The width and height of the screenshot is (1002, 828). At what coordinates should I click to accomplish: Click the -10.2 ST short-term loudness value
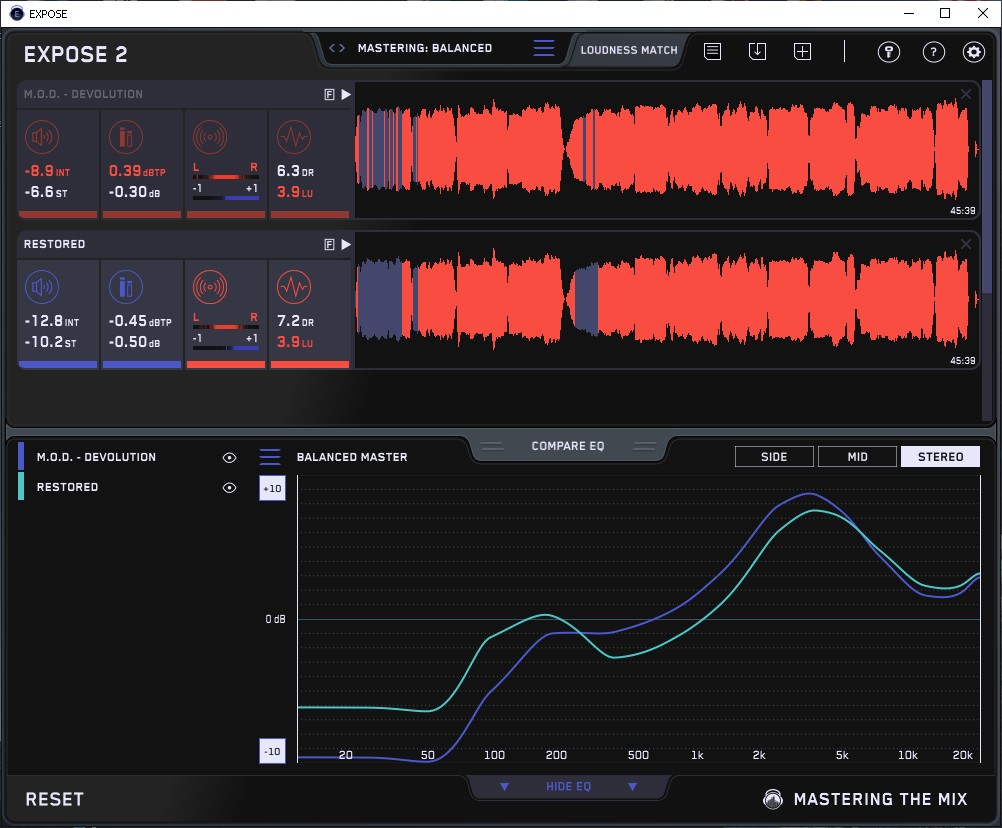click(50, 342)
